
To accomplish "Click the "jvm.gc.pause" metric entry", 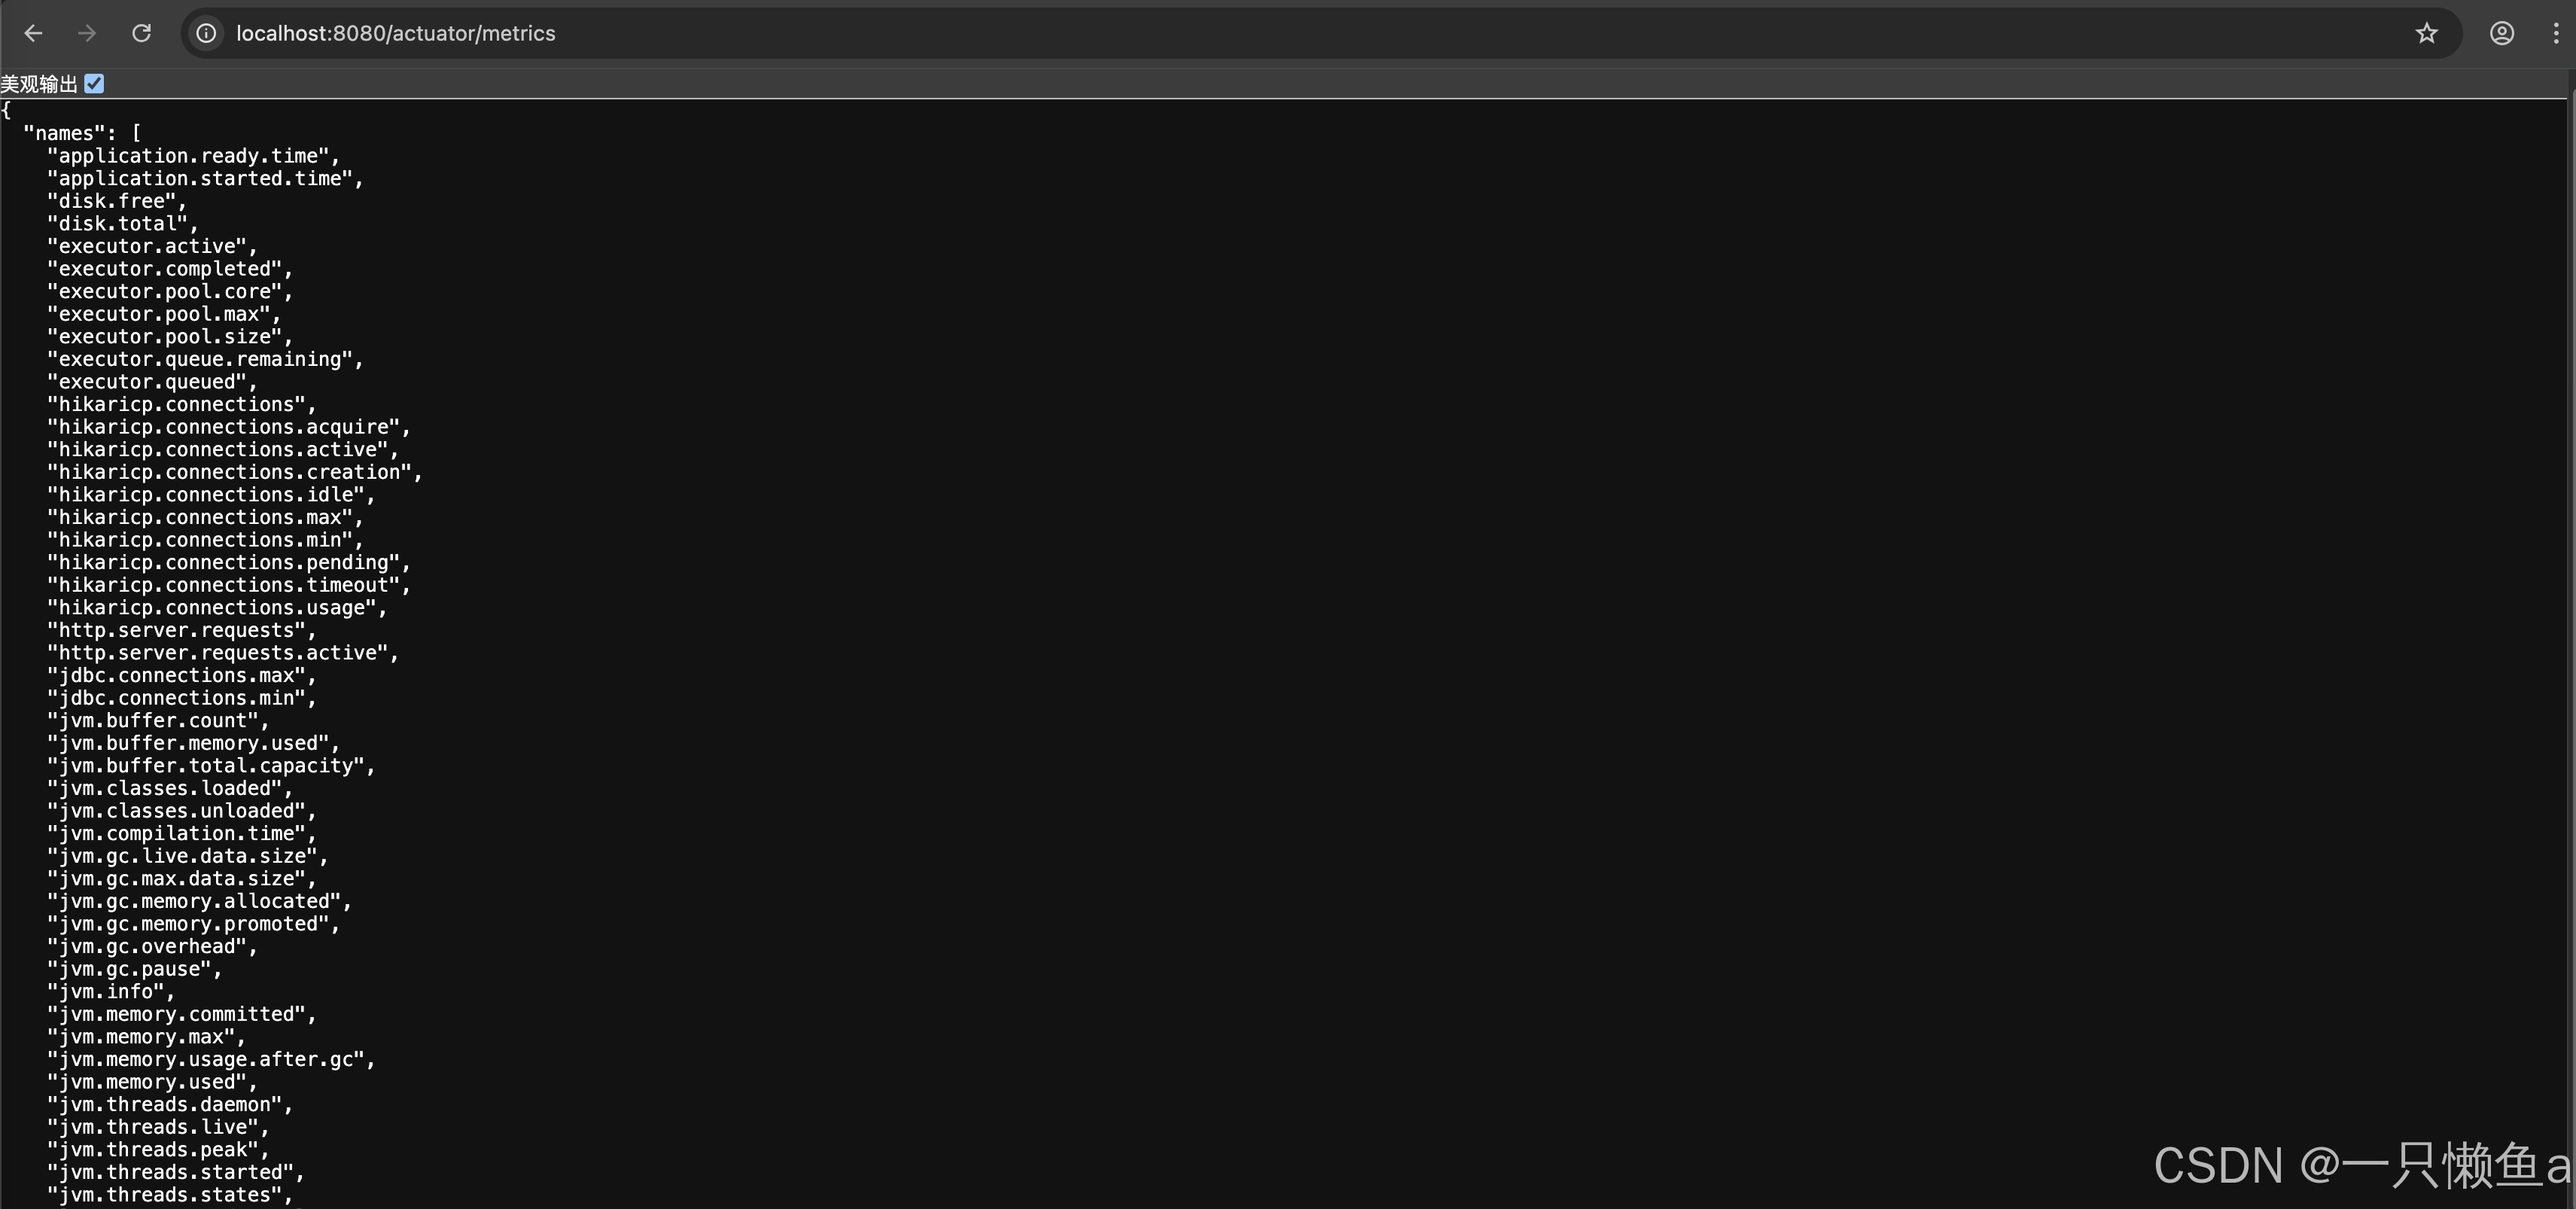I will [134, 969].
